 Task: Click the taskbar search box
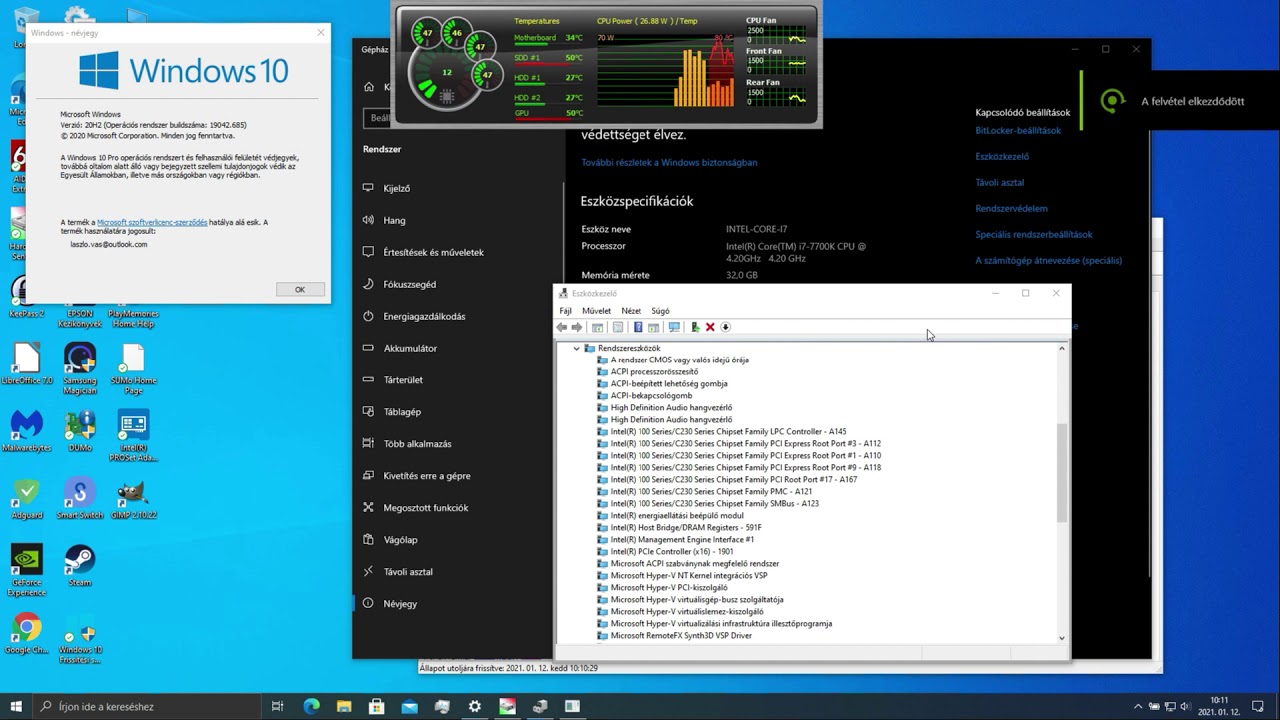(145, 706)
